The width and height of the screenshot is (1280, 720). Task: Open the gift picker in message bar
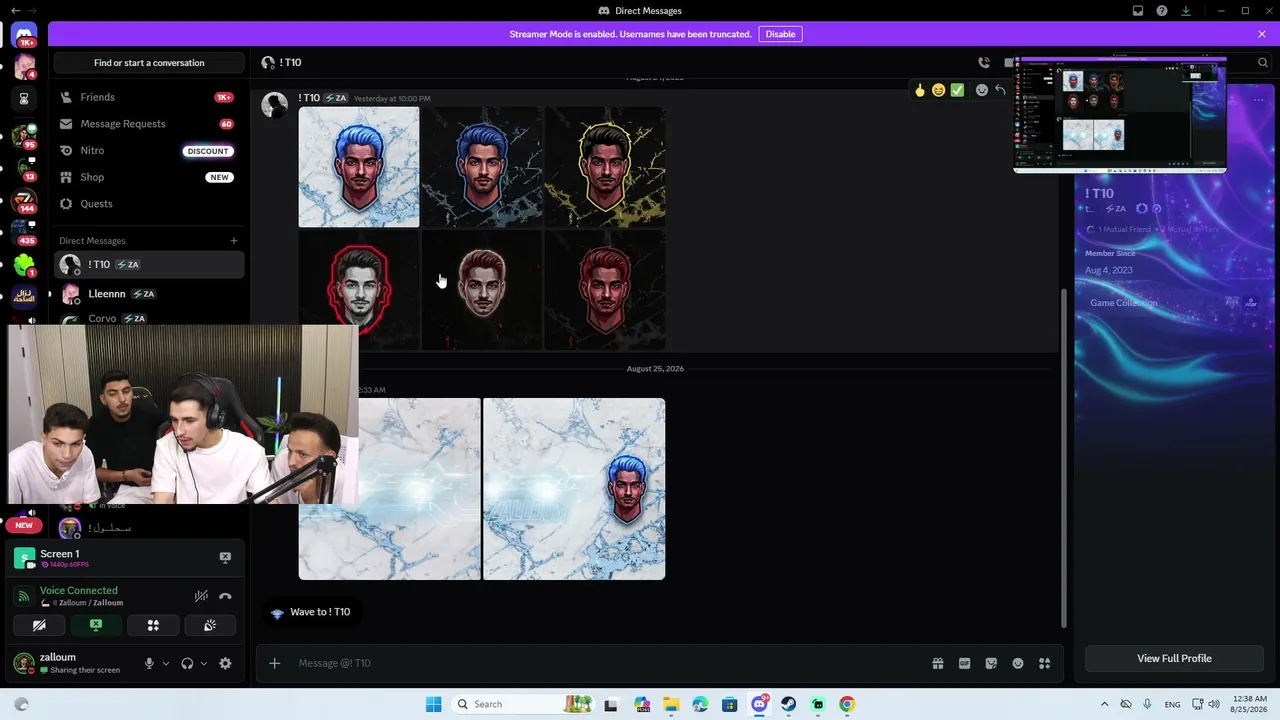point(938,663)
